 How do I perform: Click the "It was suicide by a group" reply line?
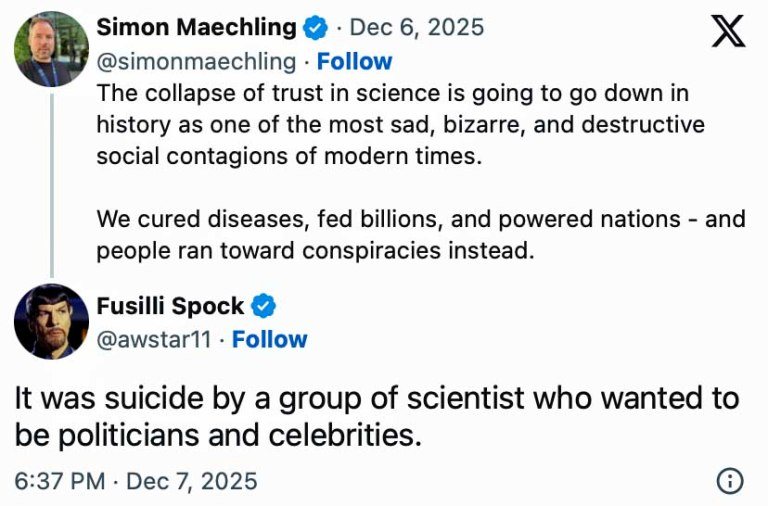376,399
